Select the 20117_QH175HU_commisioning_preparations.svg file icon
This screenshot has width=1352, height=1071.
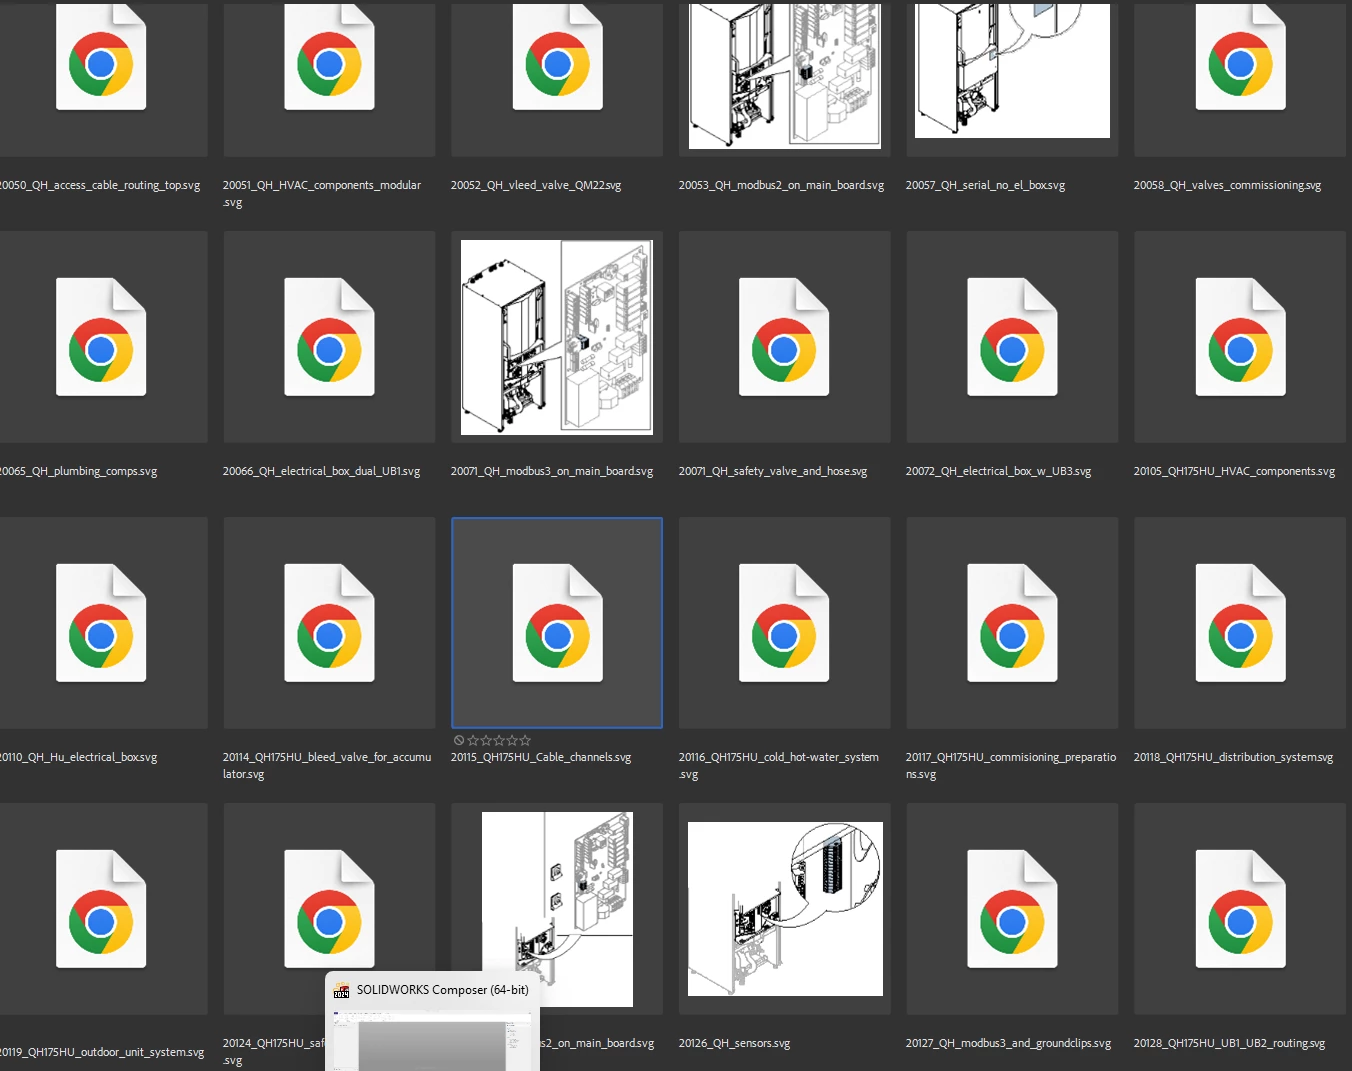pos(1012,623)
